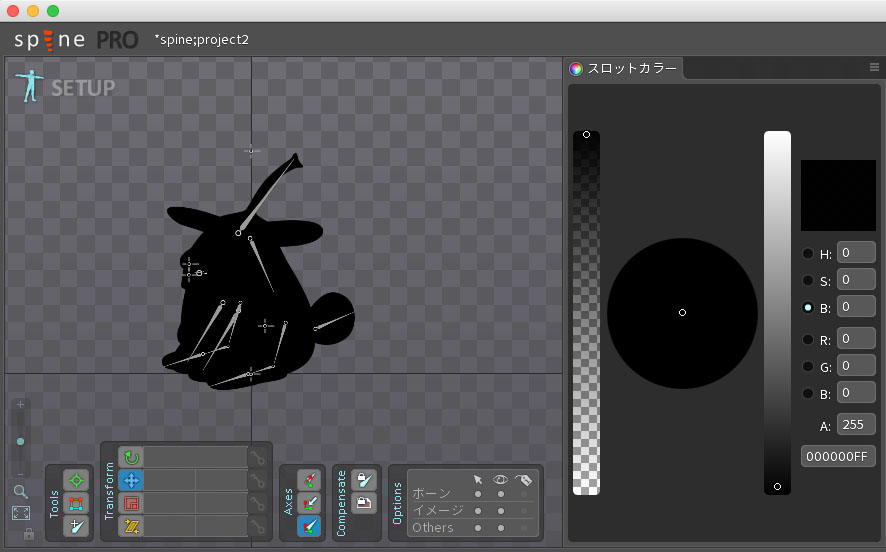
Task: Select the blue B radio button
Action: click(x=808, y=393)
